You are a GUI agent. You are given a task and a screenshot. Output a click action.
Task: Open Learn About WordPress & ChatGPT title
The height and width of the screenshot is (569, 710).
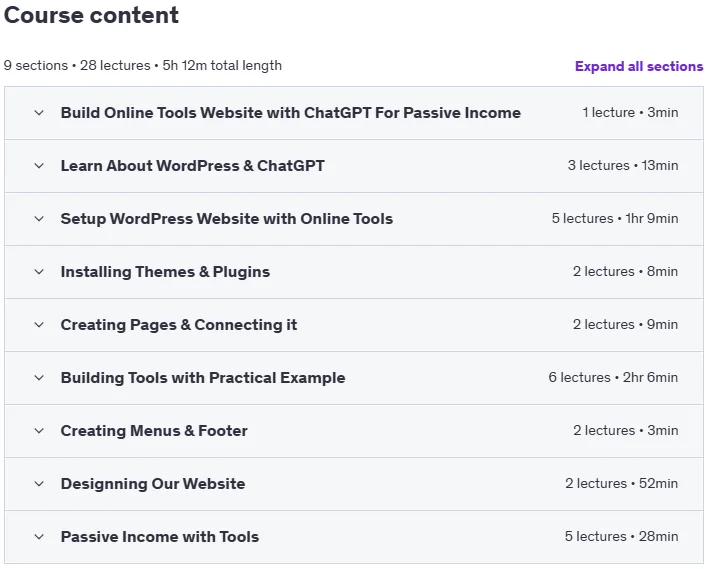192,166
